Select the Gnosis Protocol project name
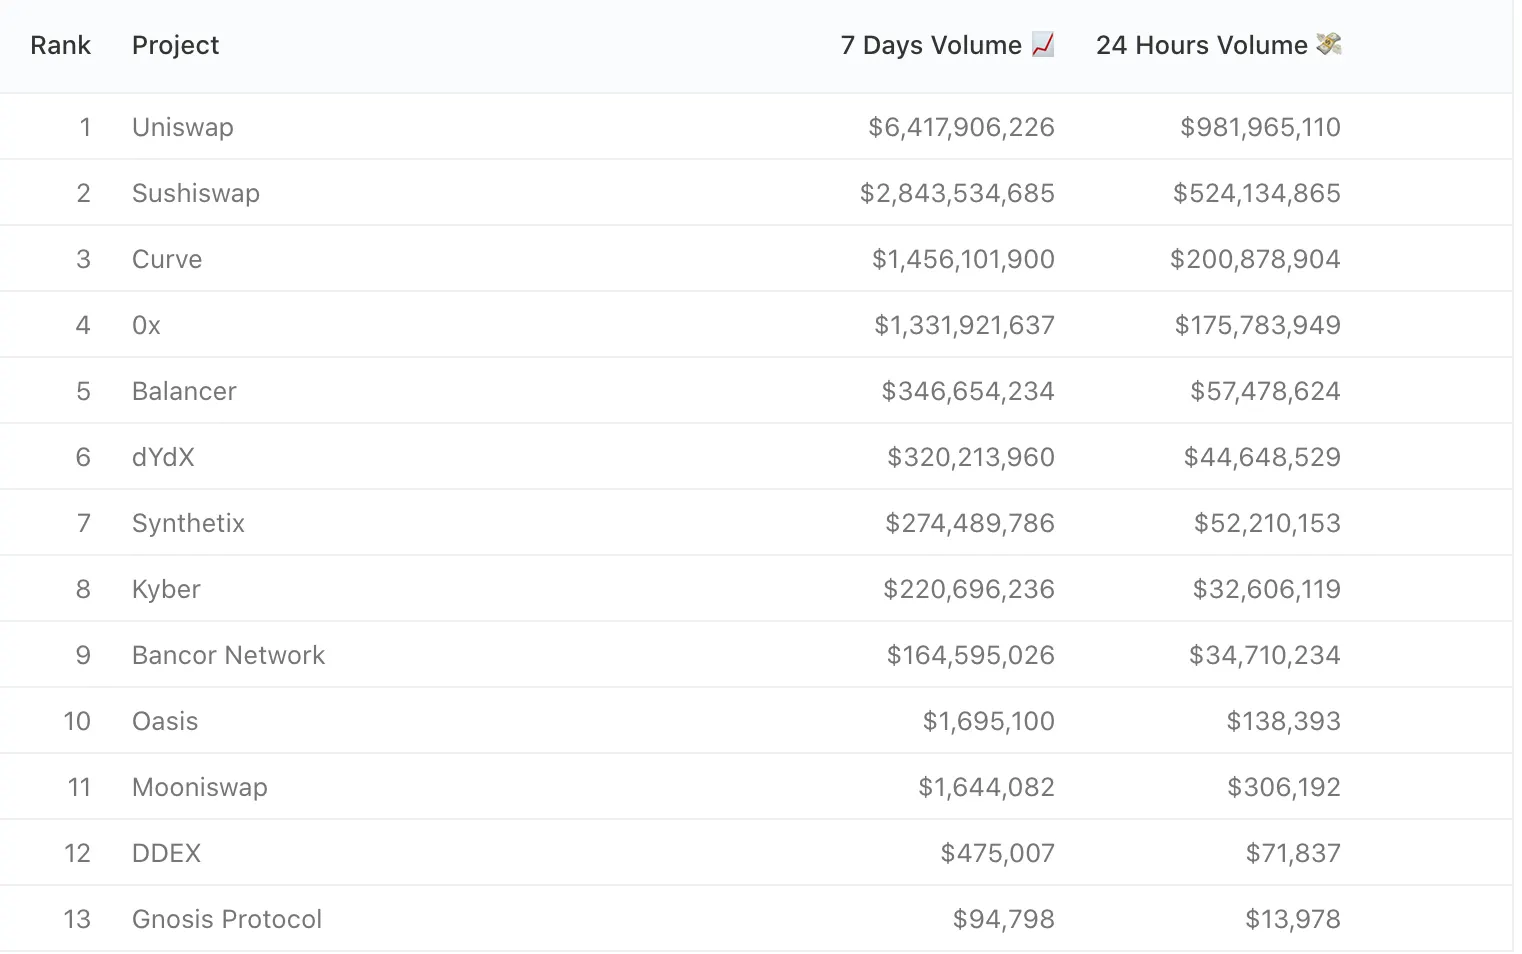This screenshot has width=1522, height=954. pyautogui.click(x=226, y=919)
